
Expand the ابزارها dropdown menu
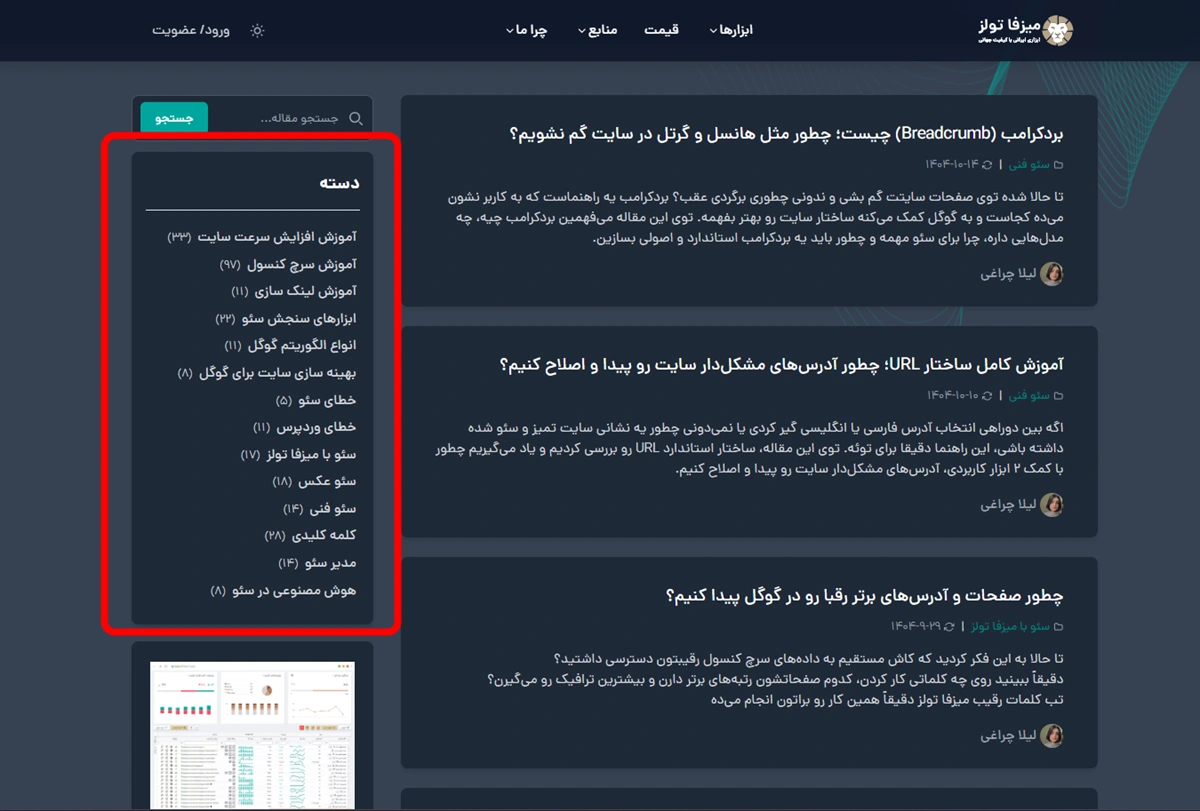pyautogui.click(x=730, y=30)
